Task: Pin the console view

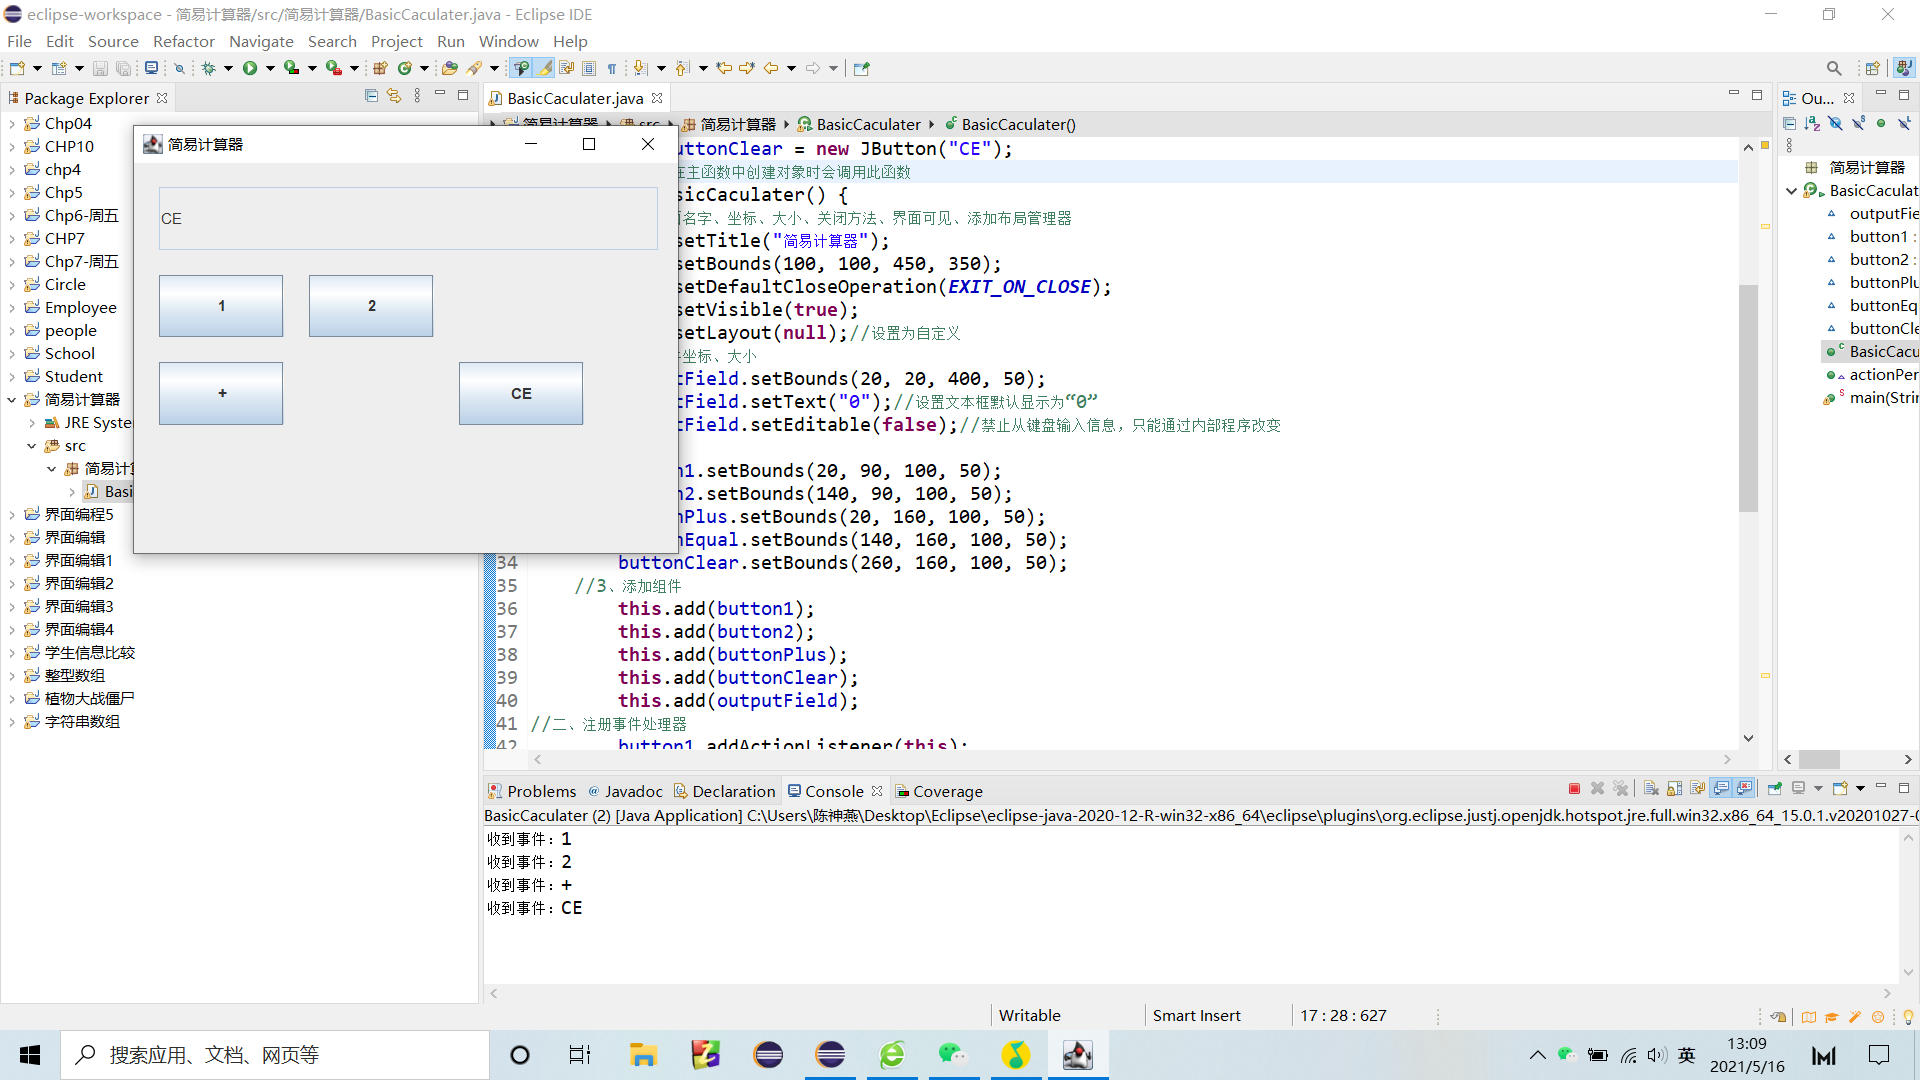Action: tap(1774, 789)
